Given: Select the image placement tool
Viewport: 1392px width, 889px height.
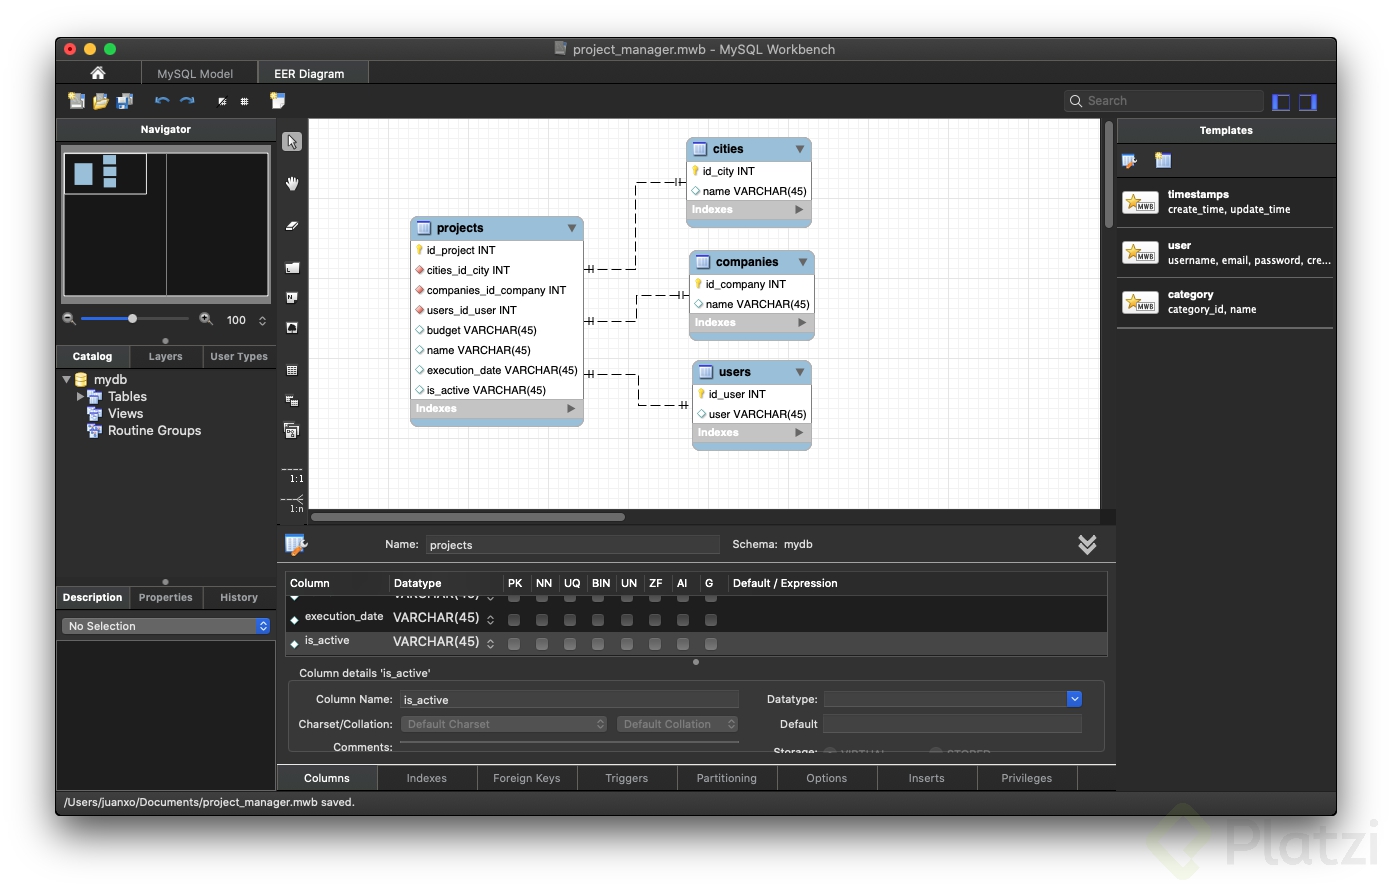Looking at the screenshot, I should coord(292,327).
